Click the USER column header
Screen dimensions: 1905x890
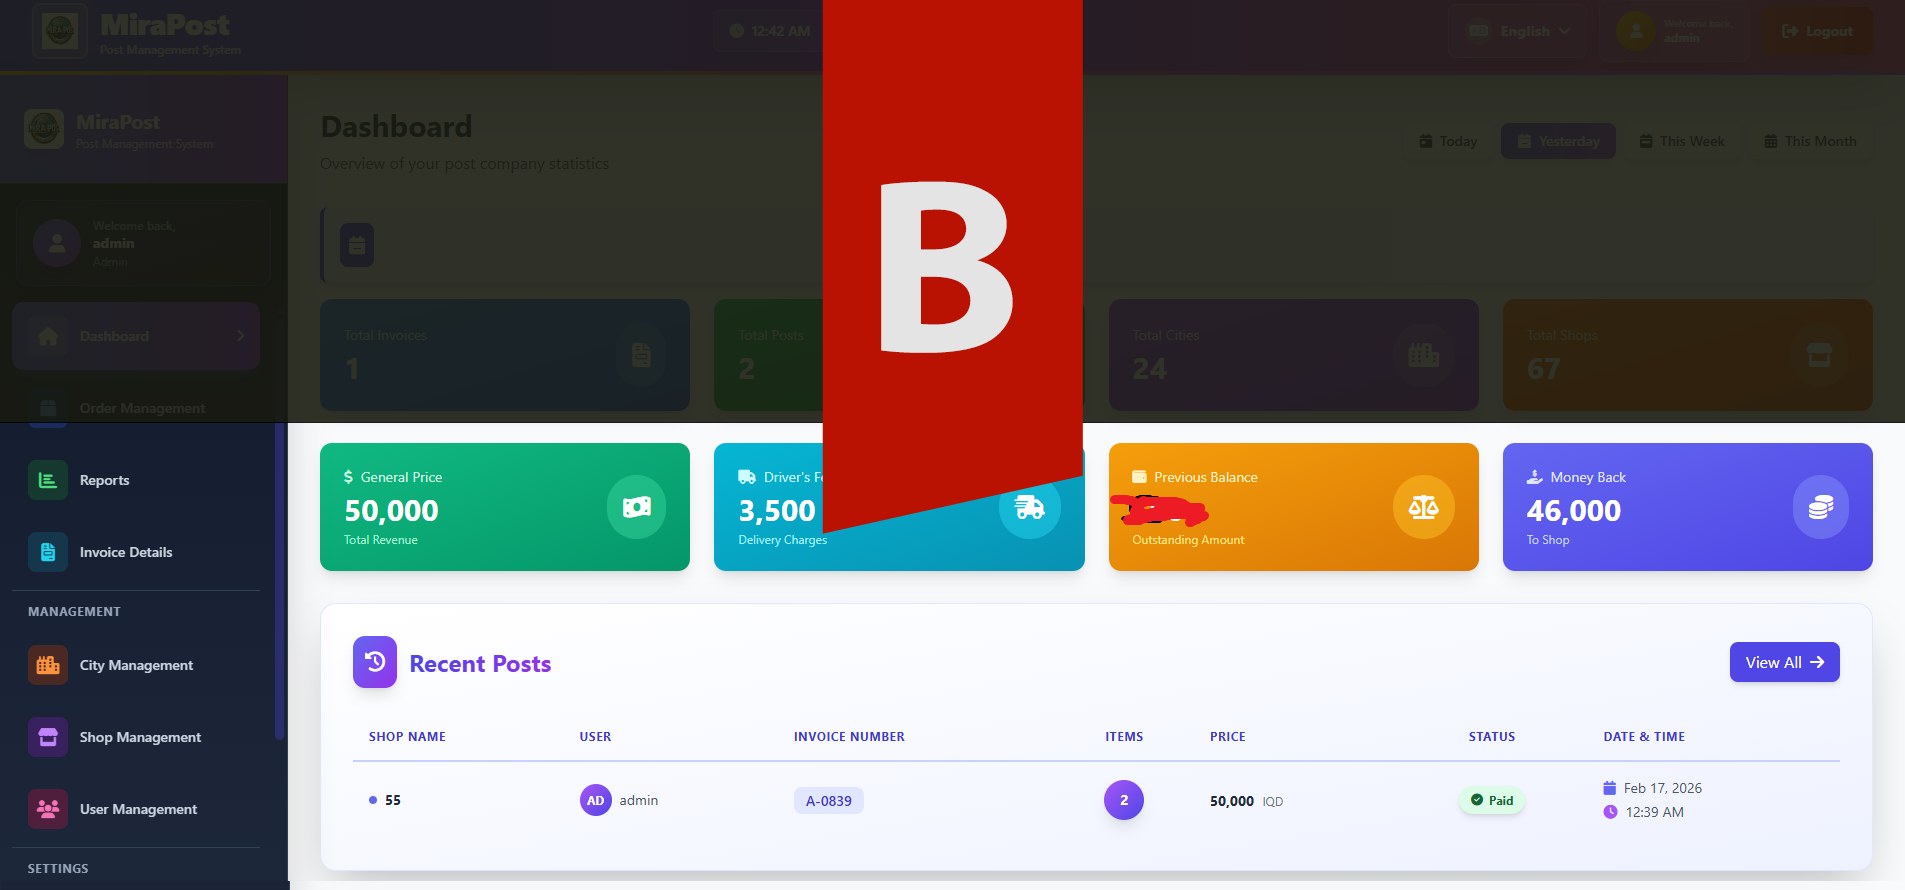(x=595, y=737)
